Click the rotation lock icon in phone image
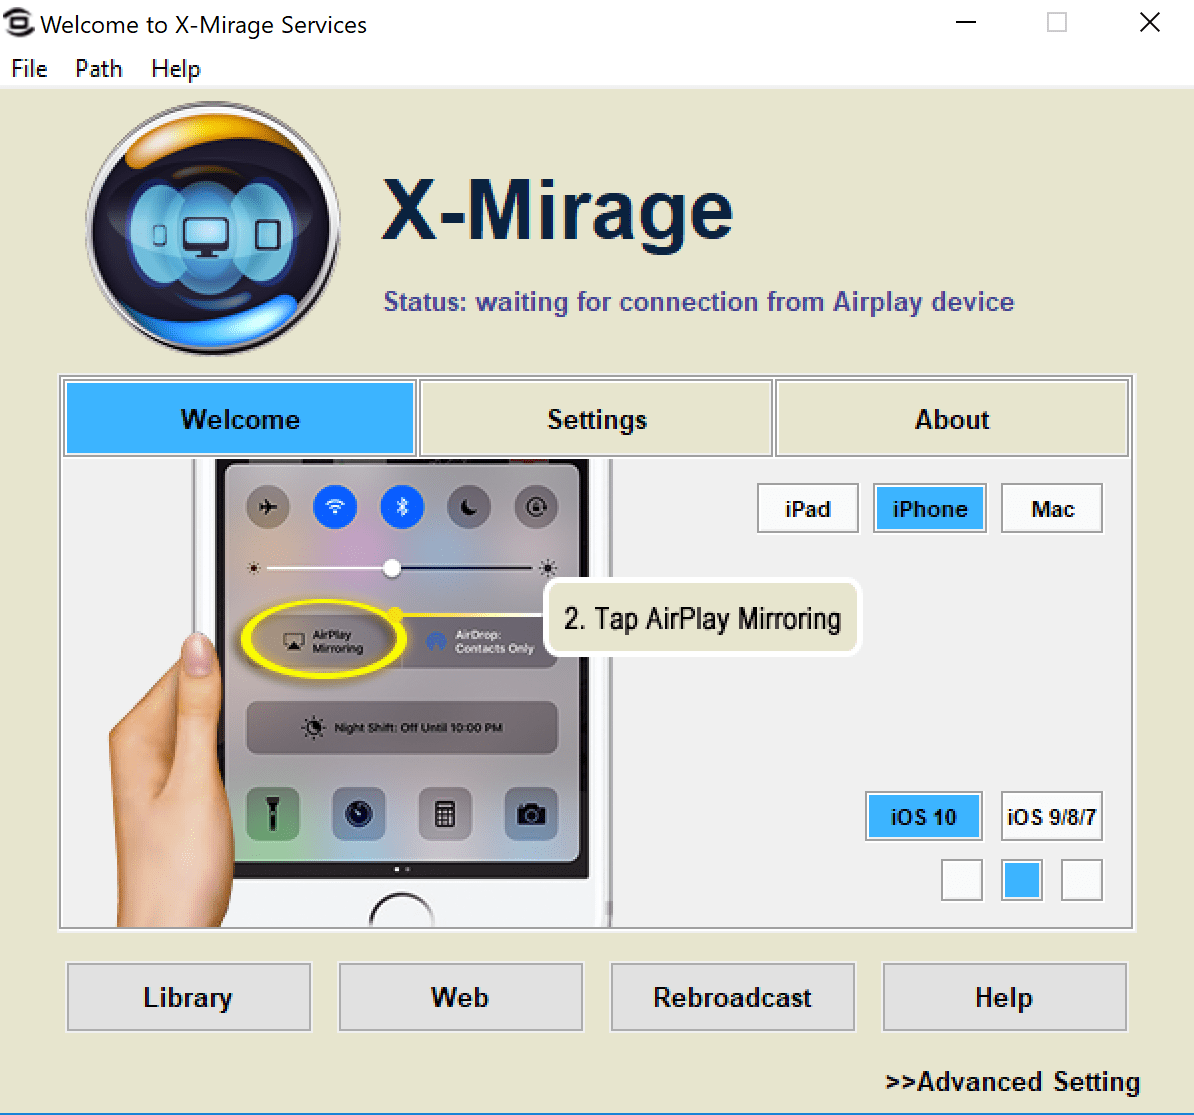 tap(536, 506)
